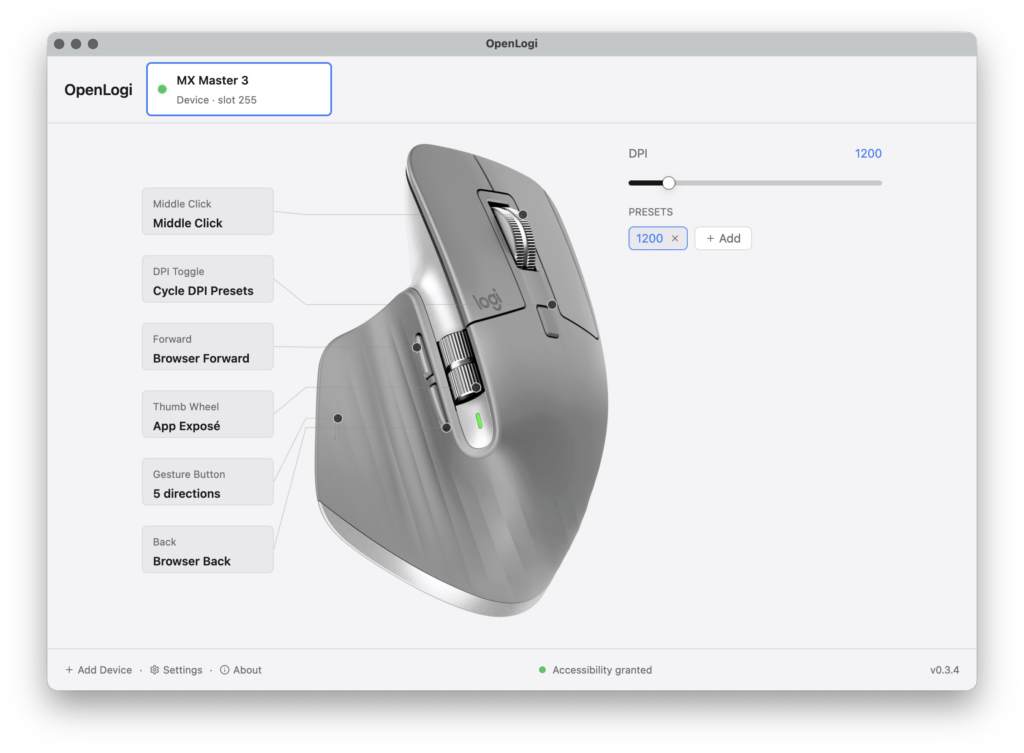
Task: Click the OpenLogi app logo text
Action: pos(98,89)
